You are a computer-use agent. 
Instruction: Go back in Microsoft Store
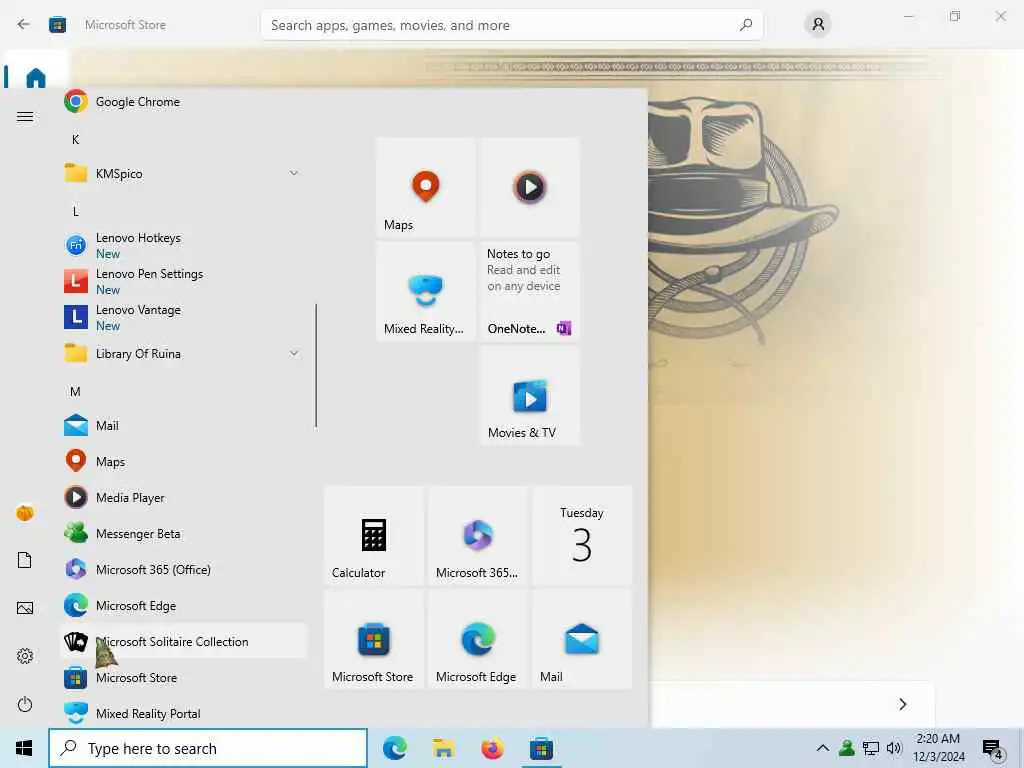pyautogui.click(x=24, y=25)
